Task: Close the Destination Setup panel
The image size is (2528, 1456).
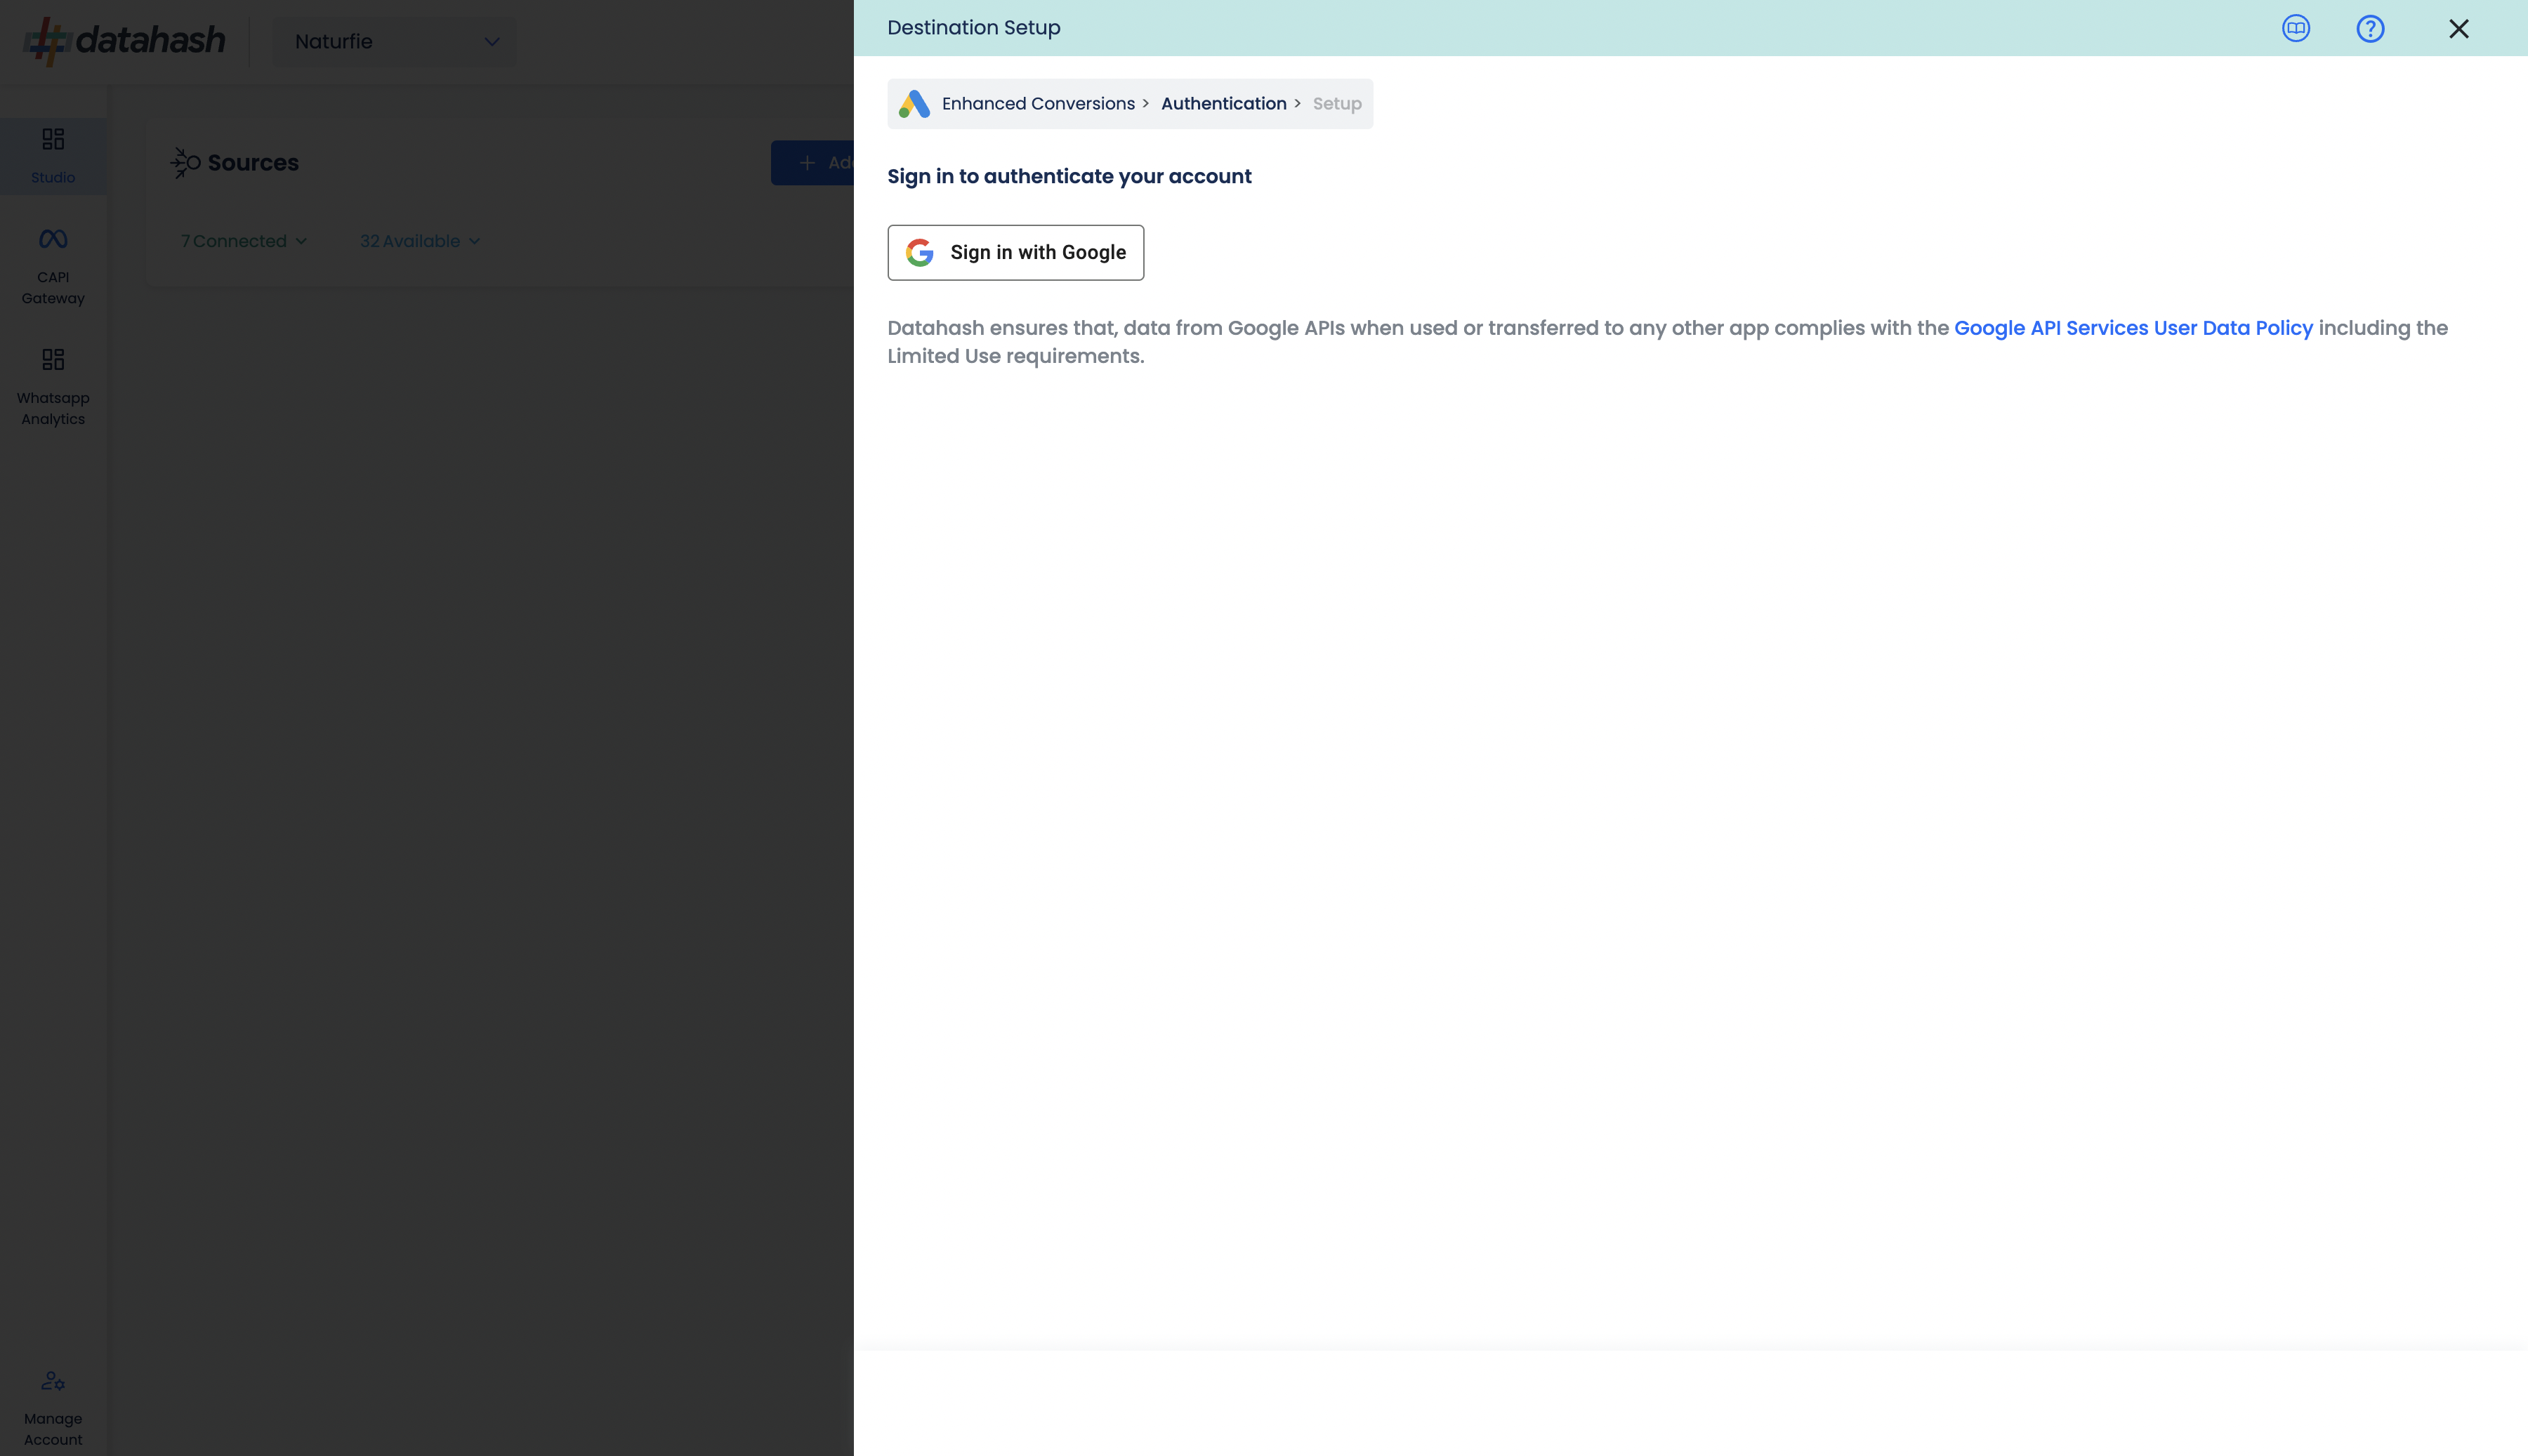Action: (x=2458, y=29)
